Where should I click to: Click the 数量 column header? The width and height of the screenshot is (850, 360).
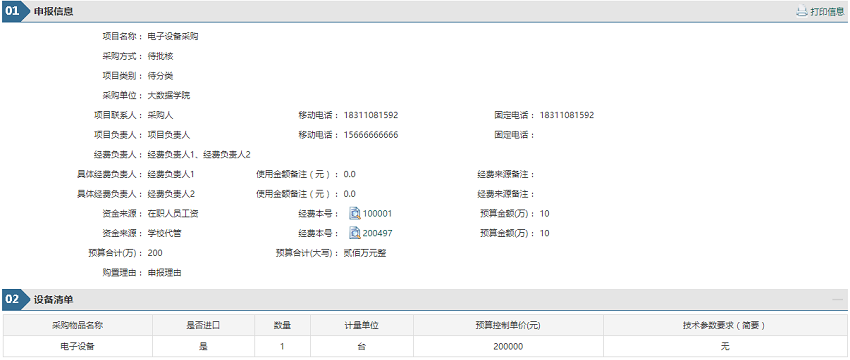[x=282, y=325]
